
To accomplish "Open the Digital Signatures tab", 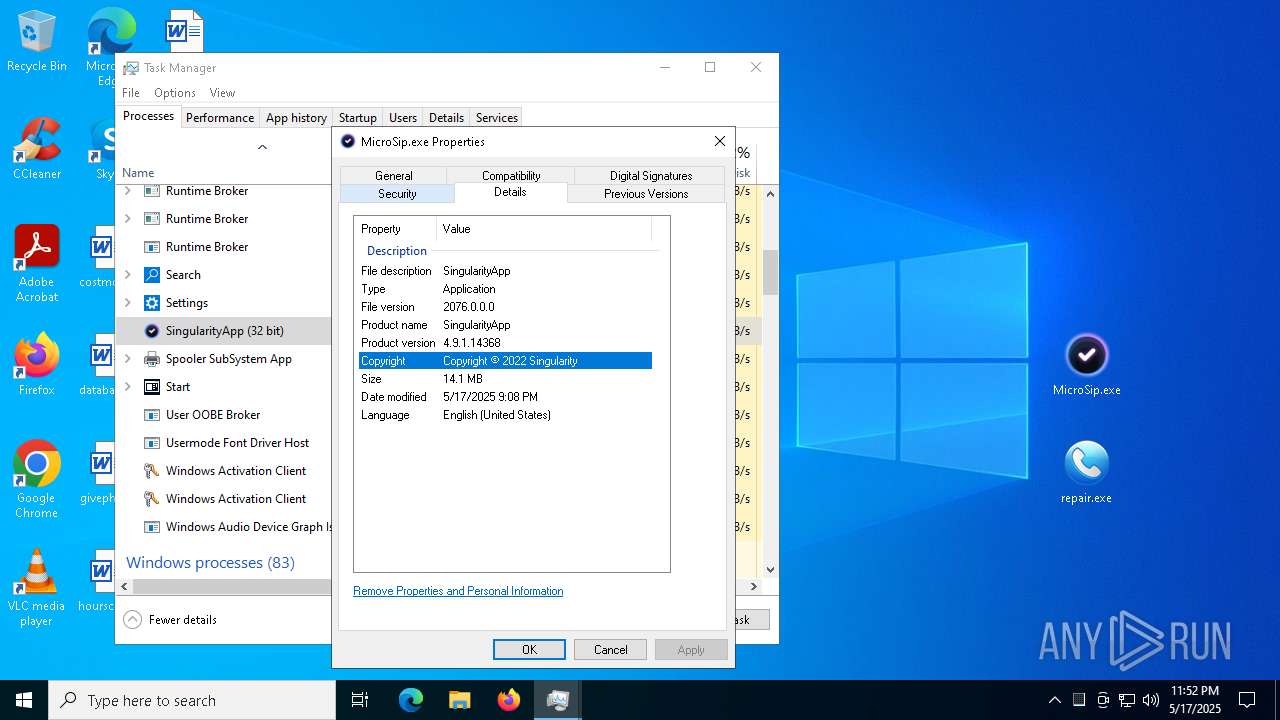I will (651, 176).
